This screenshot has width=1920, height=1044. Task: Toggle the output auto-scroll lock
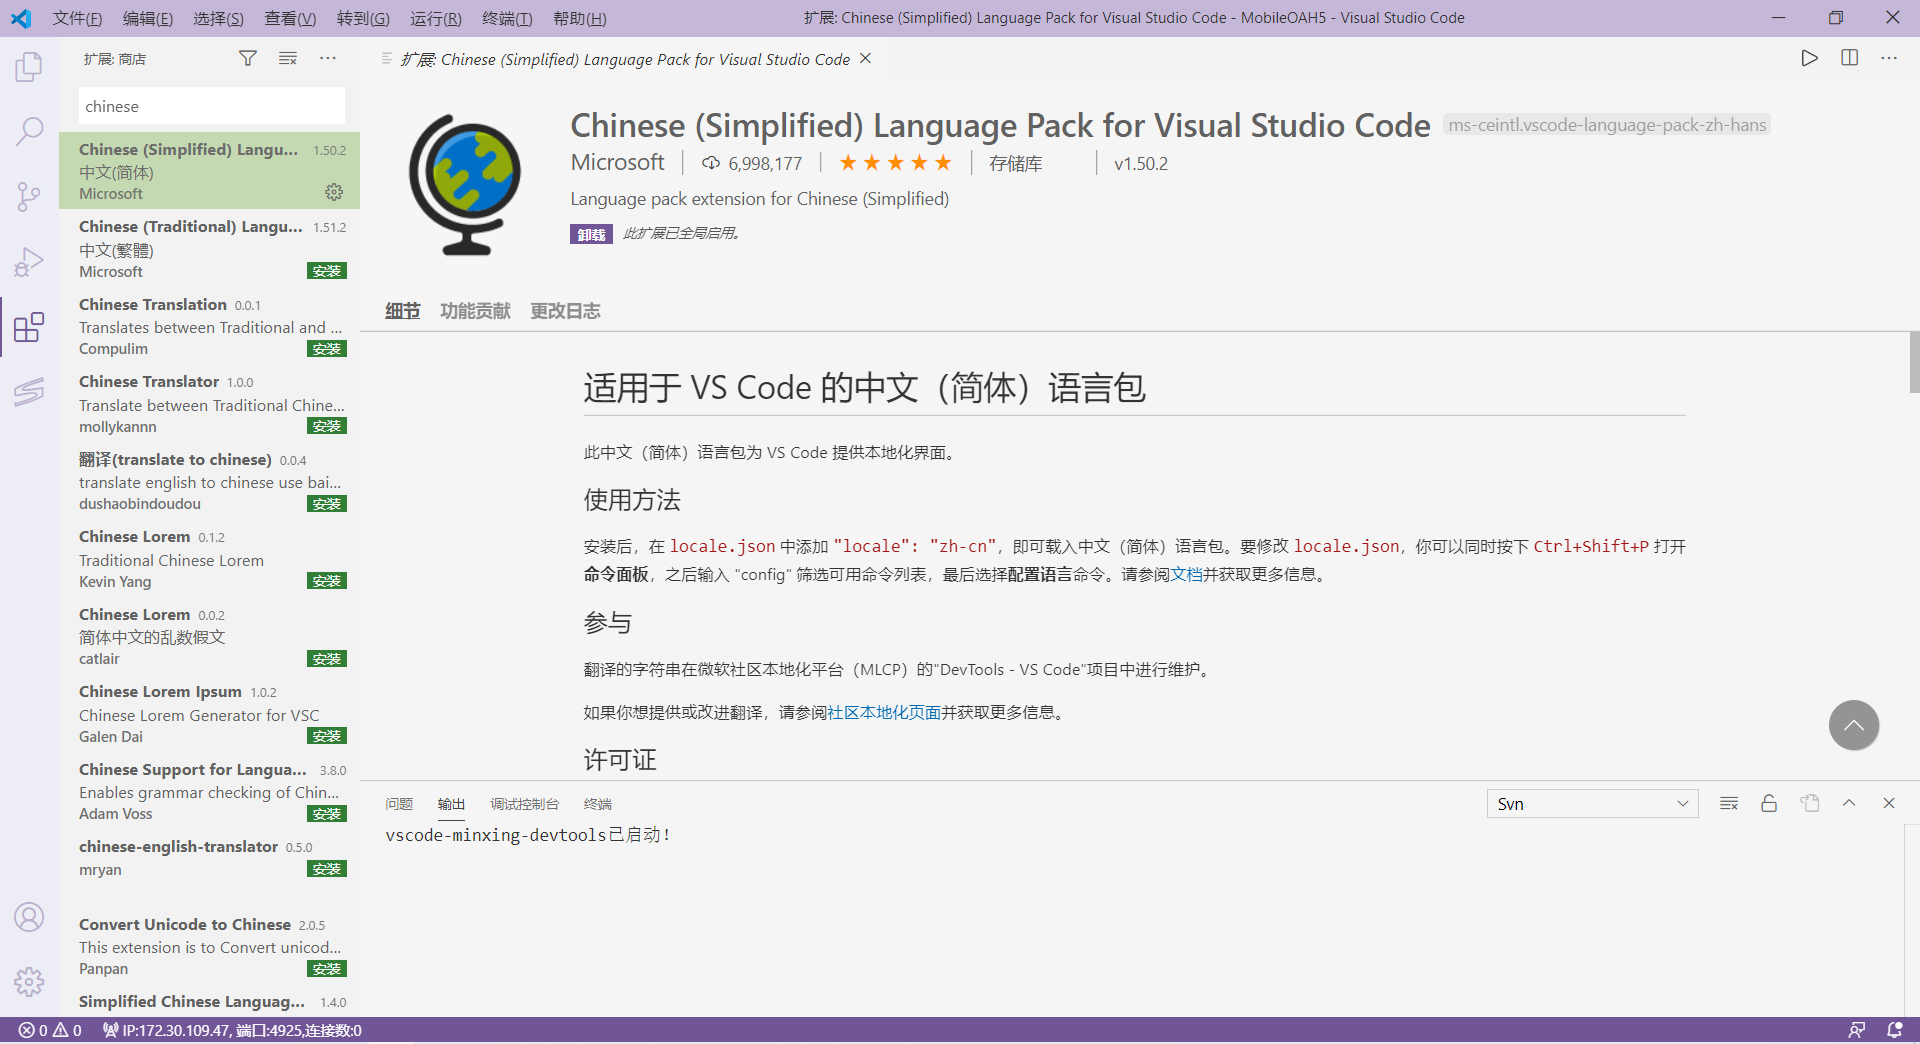[x=1768, y=803]
